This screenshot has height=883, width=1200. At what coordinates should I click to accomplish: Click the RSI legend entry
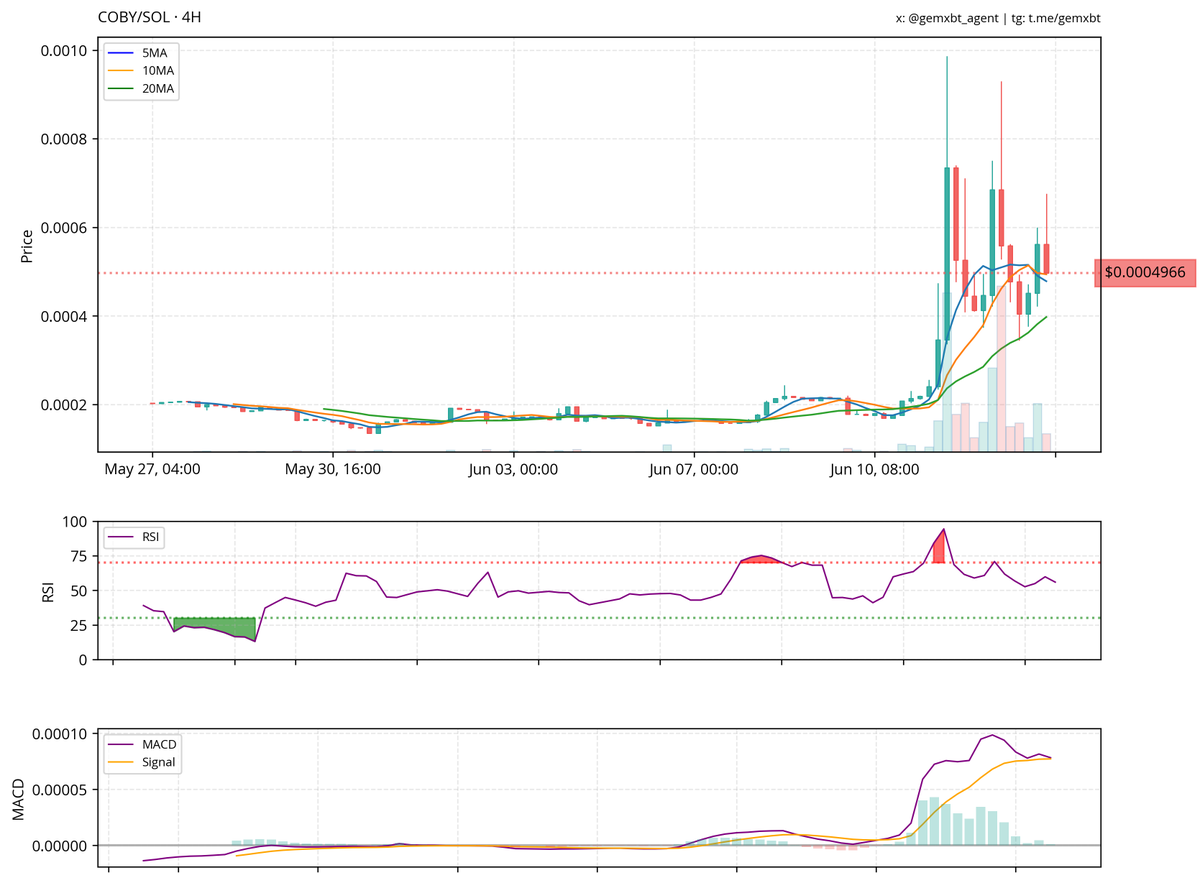tap(134, 537)
